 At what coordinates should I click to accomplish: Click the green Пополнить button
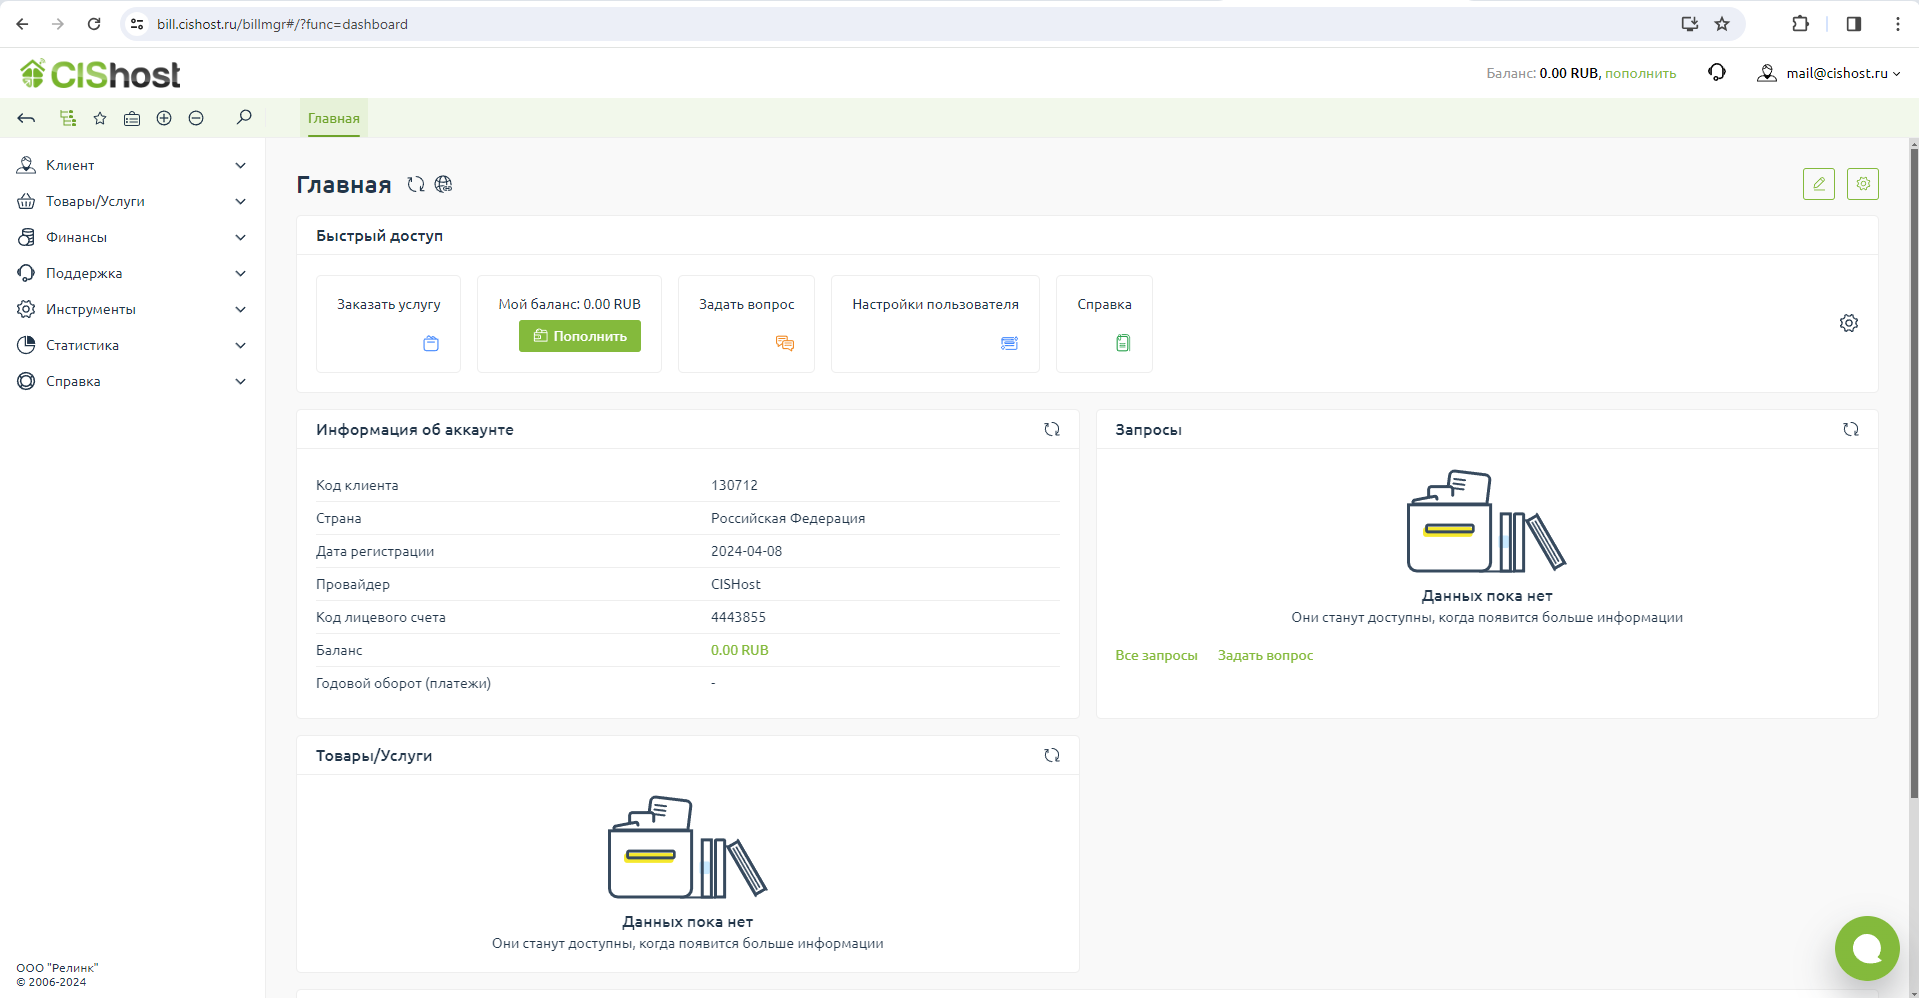coord(579,336)
